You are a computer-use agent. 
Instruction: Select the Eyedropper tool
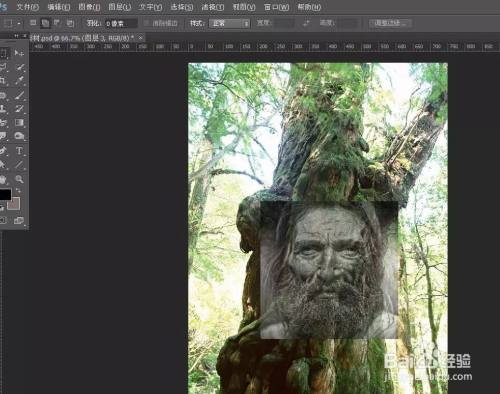click(x=19, y=81)
